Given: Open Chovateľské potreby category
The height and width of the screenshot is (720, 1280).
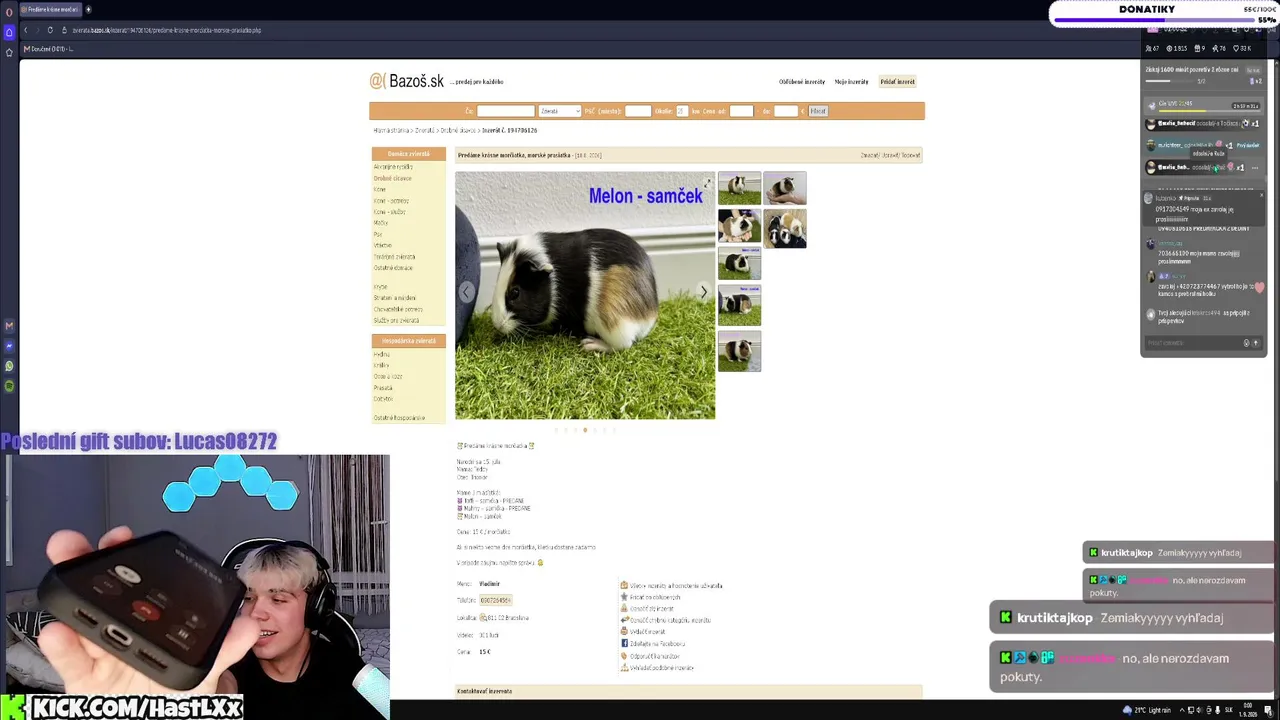Looking at the screenshot, I should [398, 309].
